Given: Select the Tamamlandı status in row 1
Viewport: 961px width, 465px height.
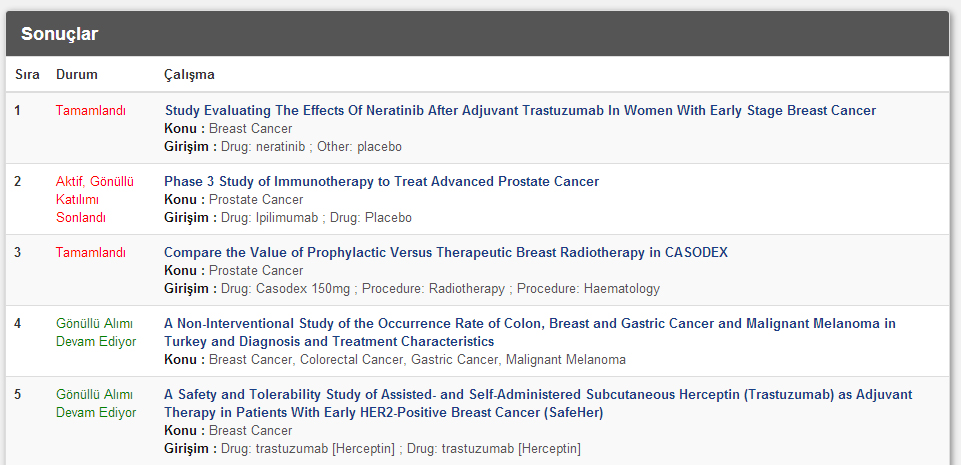Looking at the screenshot, I should click(91, 111).
